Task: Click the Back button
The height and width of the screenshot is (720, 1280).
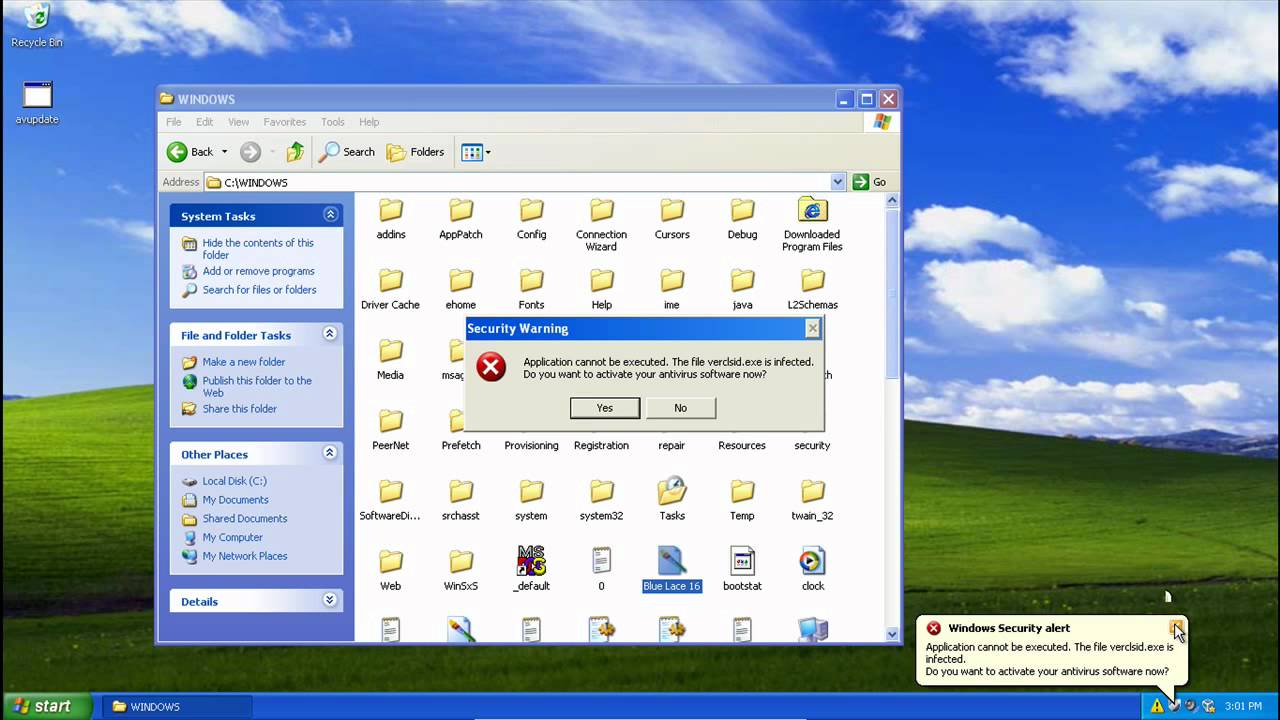Action: click(190, 152)
